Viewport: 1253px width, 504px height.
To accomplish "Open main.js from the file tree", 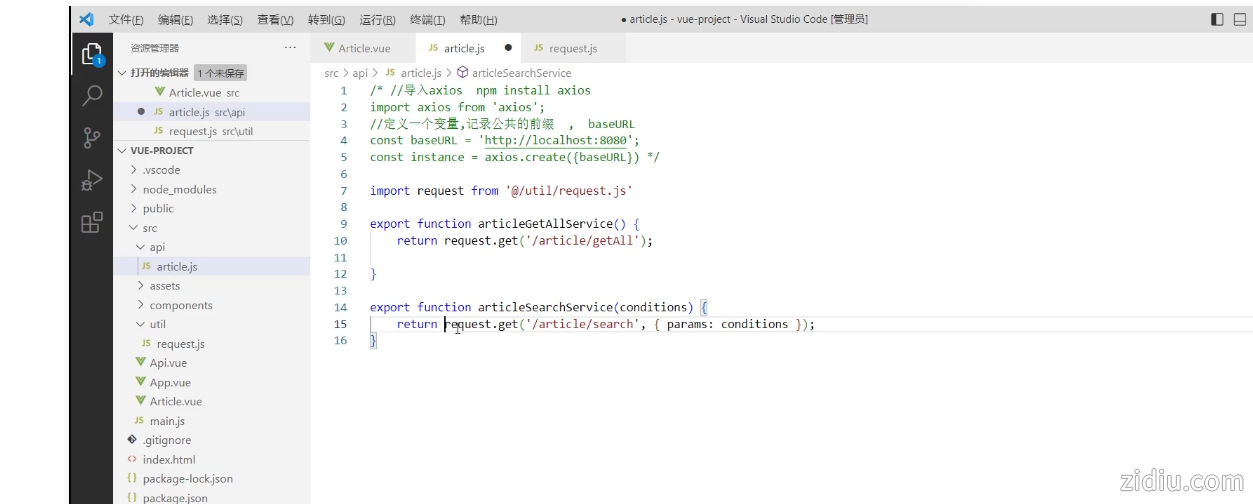I will tap(166, 421).
